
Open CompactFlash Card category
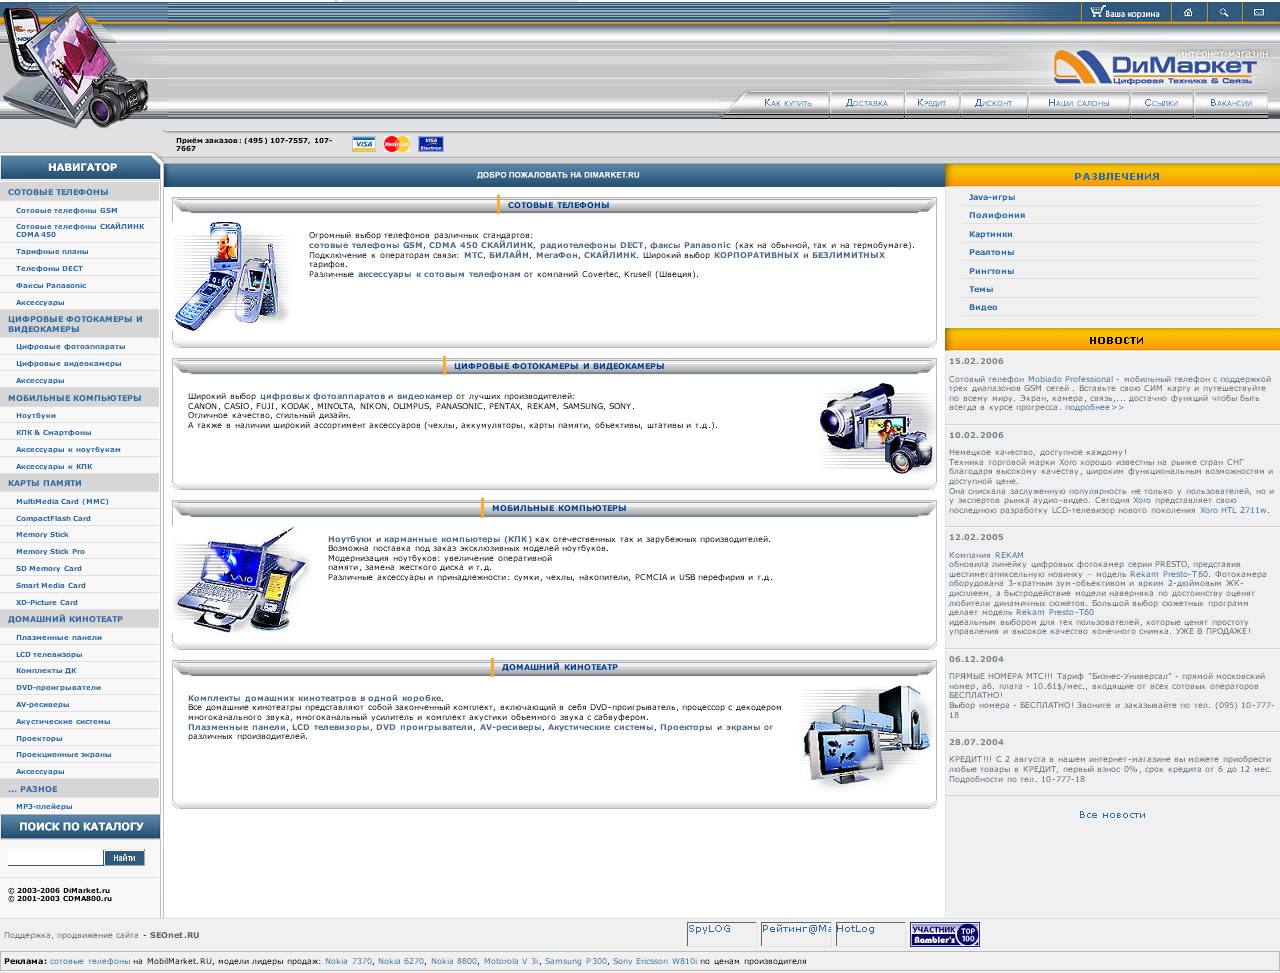53,519
